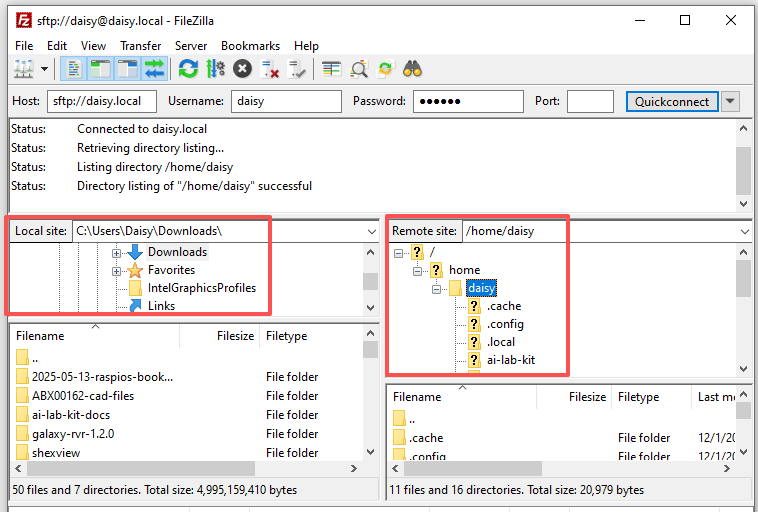Screen dimensions: 758x512
Task: Click the Username input field
Action: 286,101
